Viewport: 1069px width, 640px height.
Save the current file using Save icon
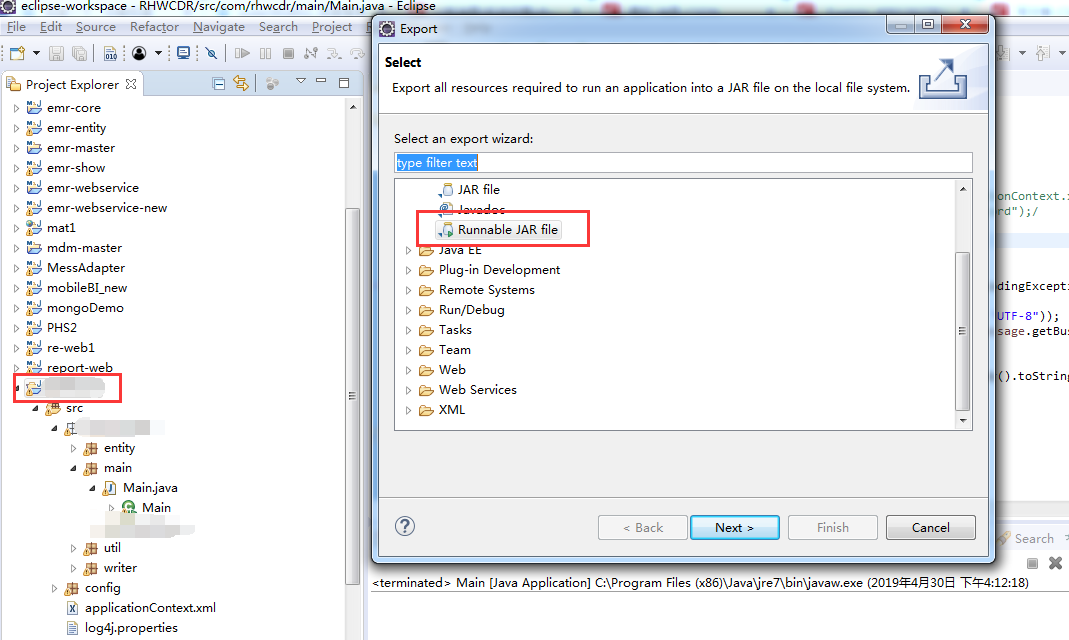(x=56, y=52)
